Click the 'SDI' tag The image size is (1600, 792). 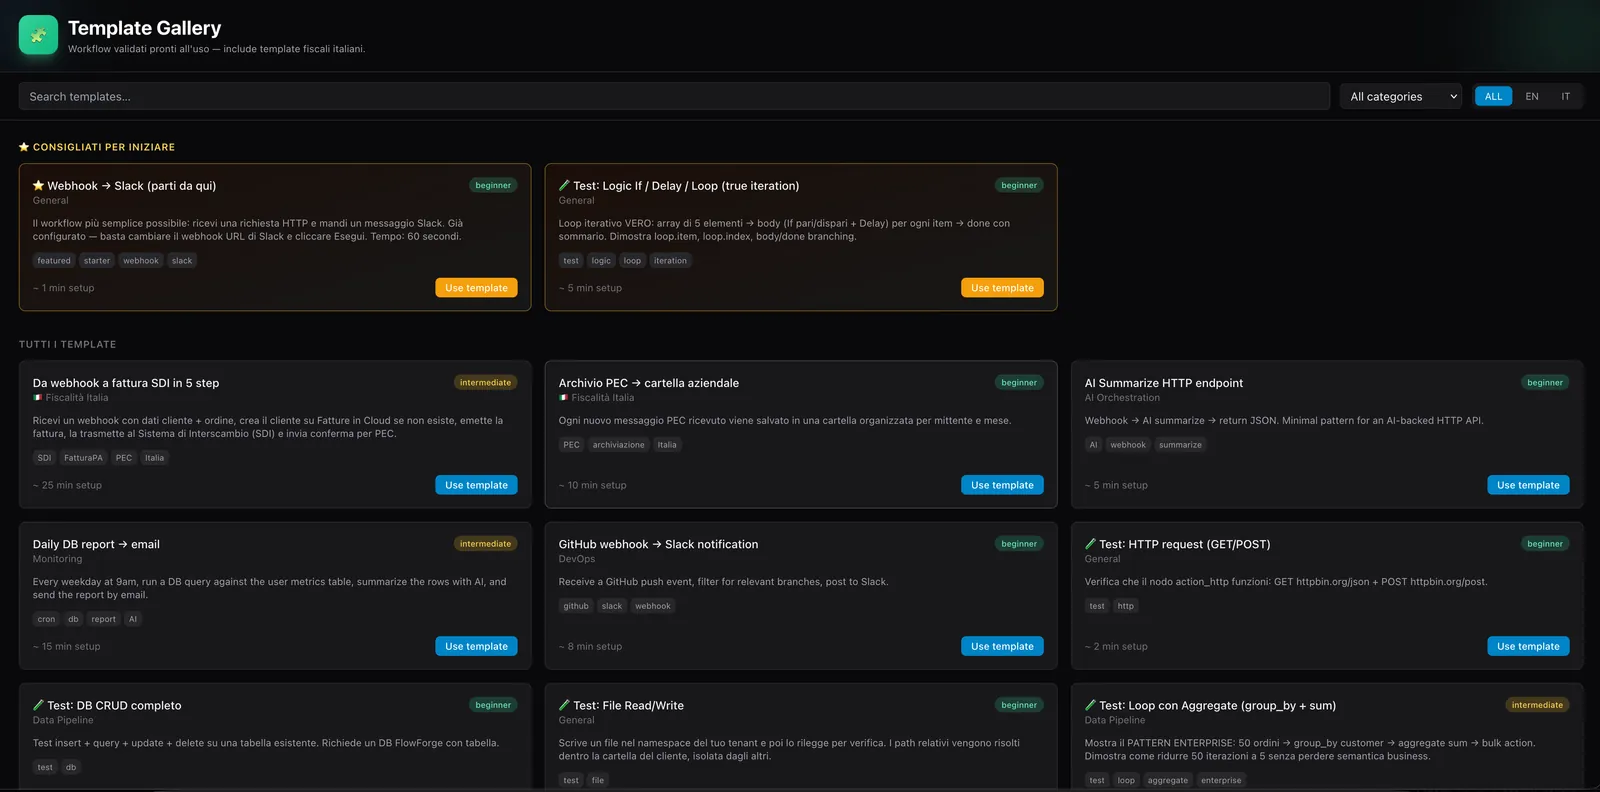pos(44,458)
